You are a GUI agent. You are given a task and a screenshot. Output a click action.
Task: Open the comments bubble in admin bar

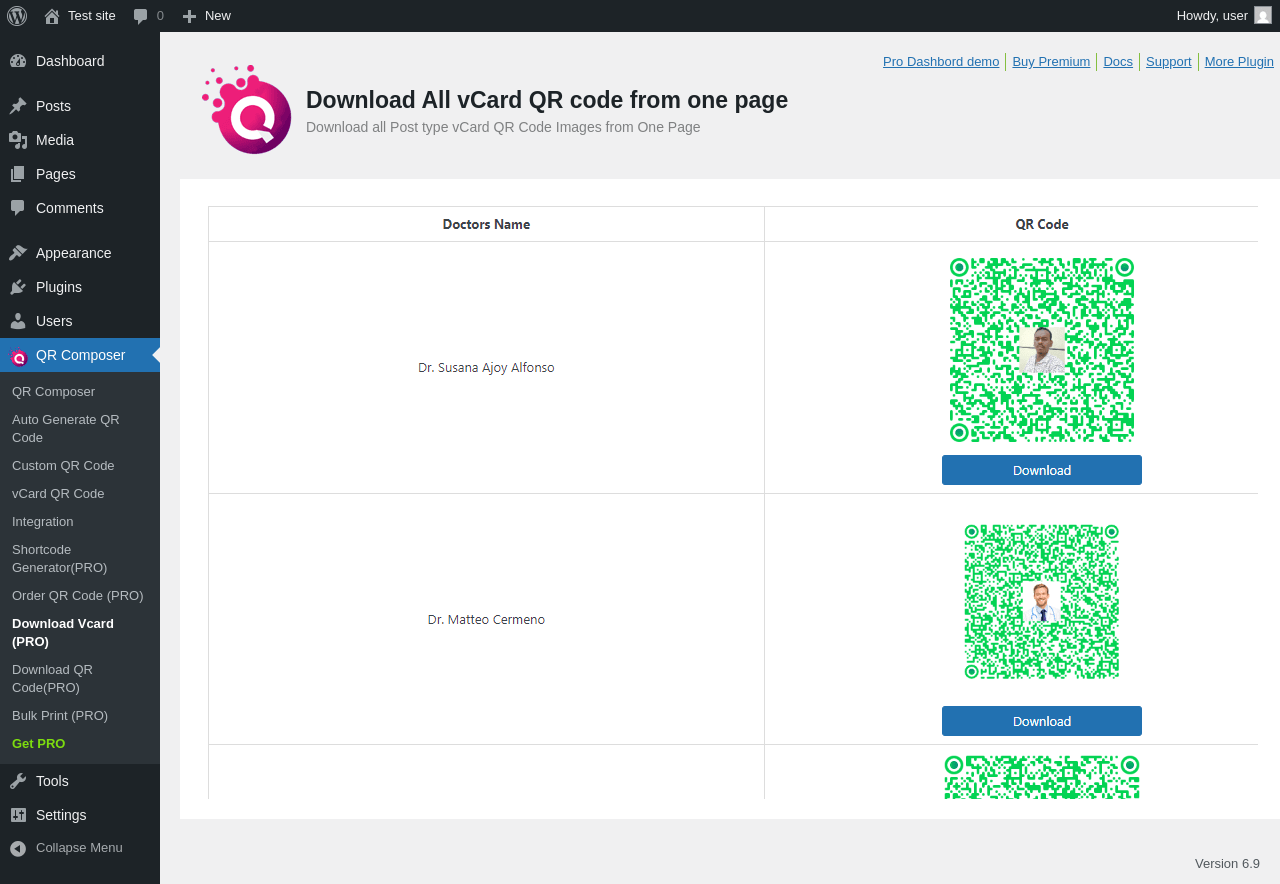[141, 16]
